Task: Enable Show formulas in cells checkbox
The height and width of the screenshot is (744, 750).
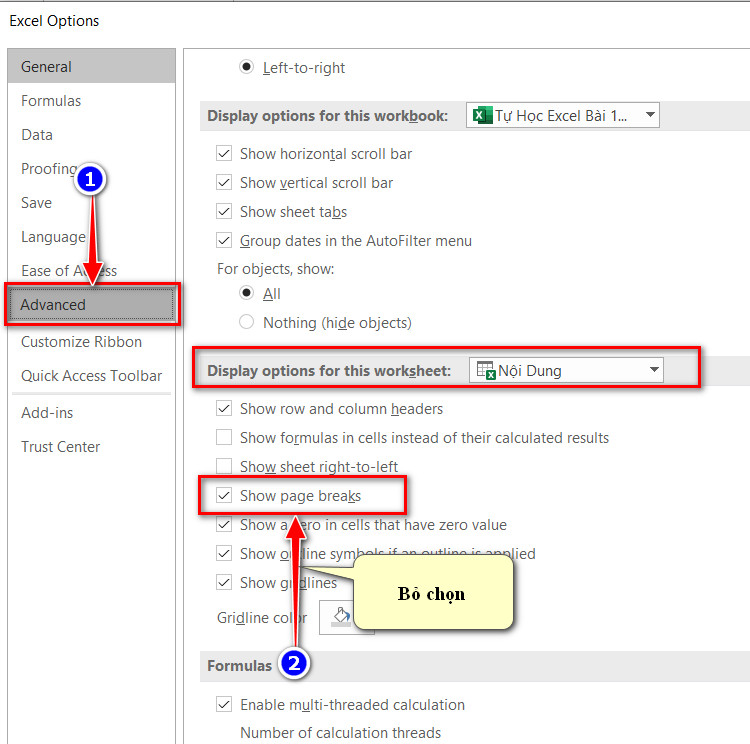Action: coord(224,437)
